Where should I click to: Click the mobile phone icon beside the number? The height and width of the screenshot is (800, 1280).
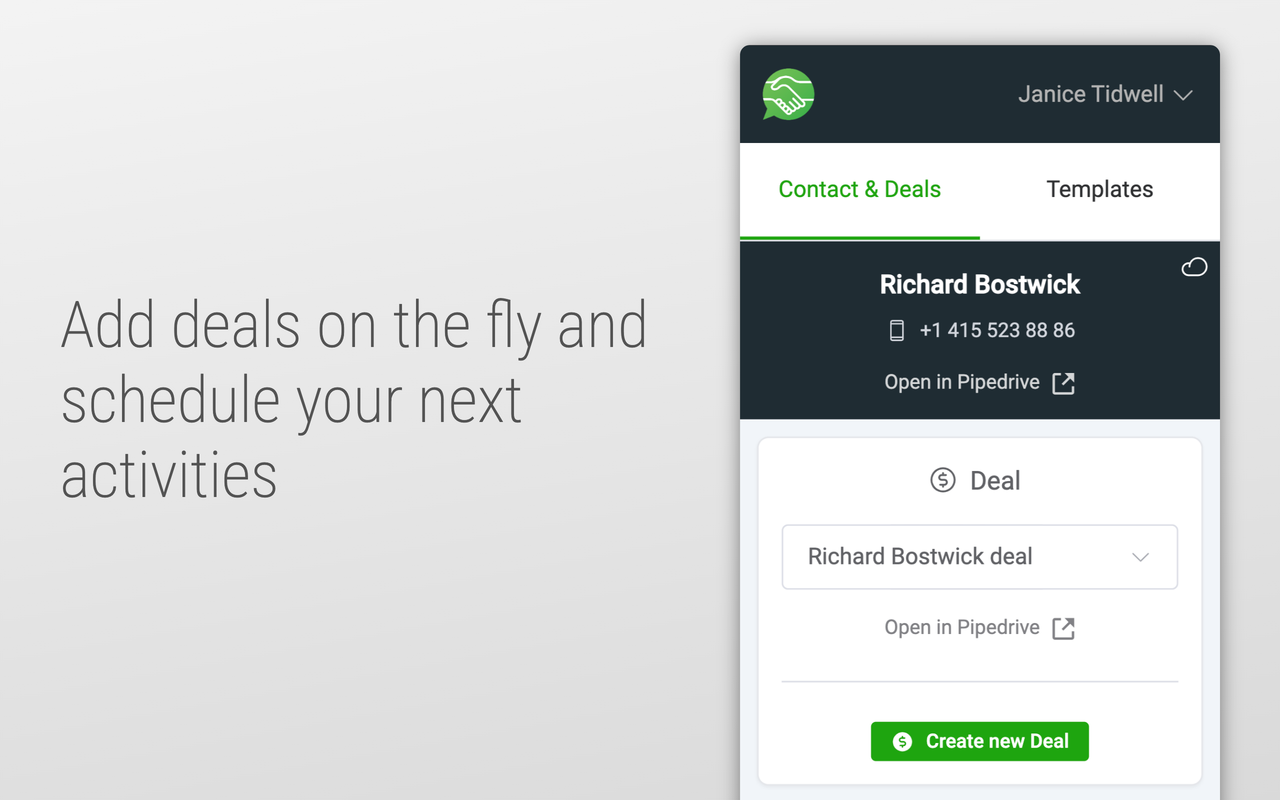pos(897,330)
